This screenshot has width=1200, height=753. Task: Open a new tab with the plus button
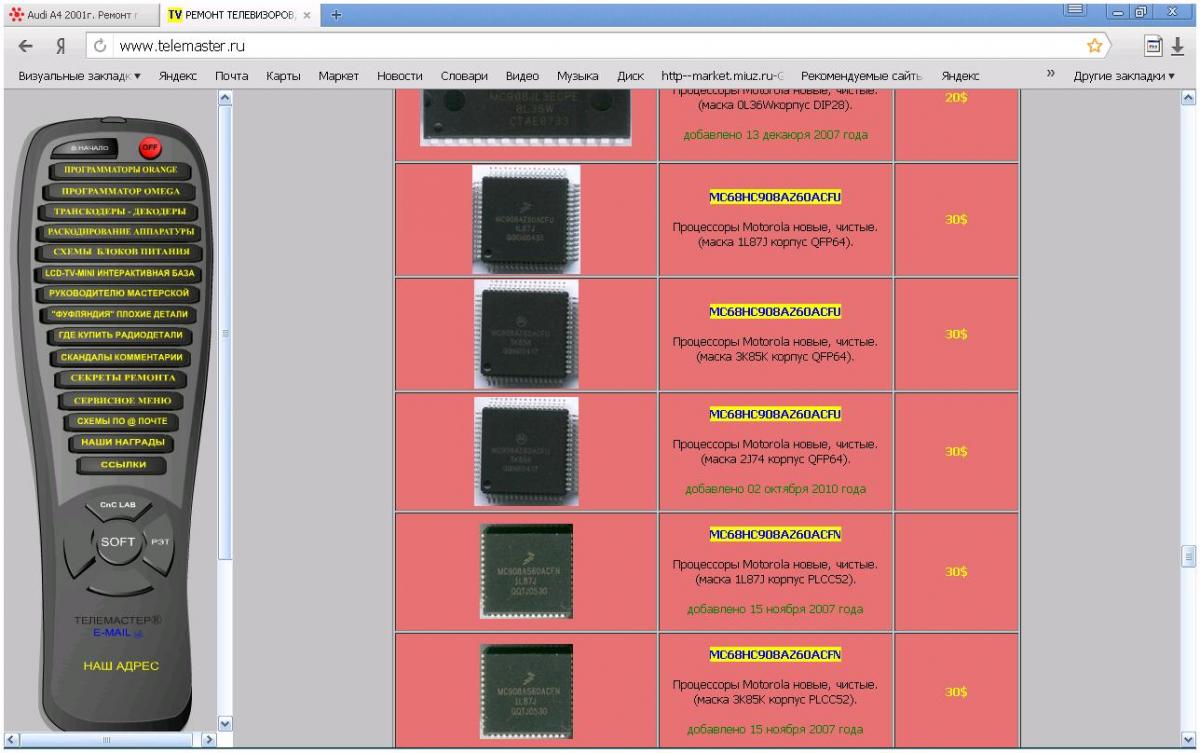click(x=336, y=14)
